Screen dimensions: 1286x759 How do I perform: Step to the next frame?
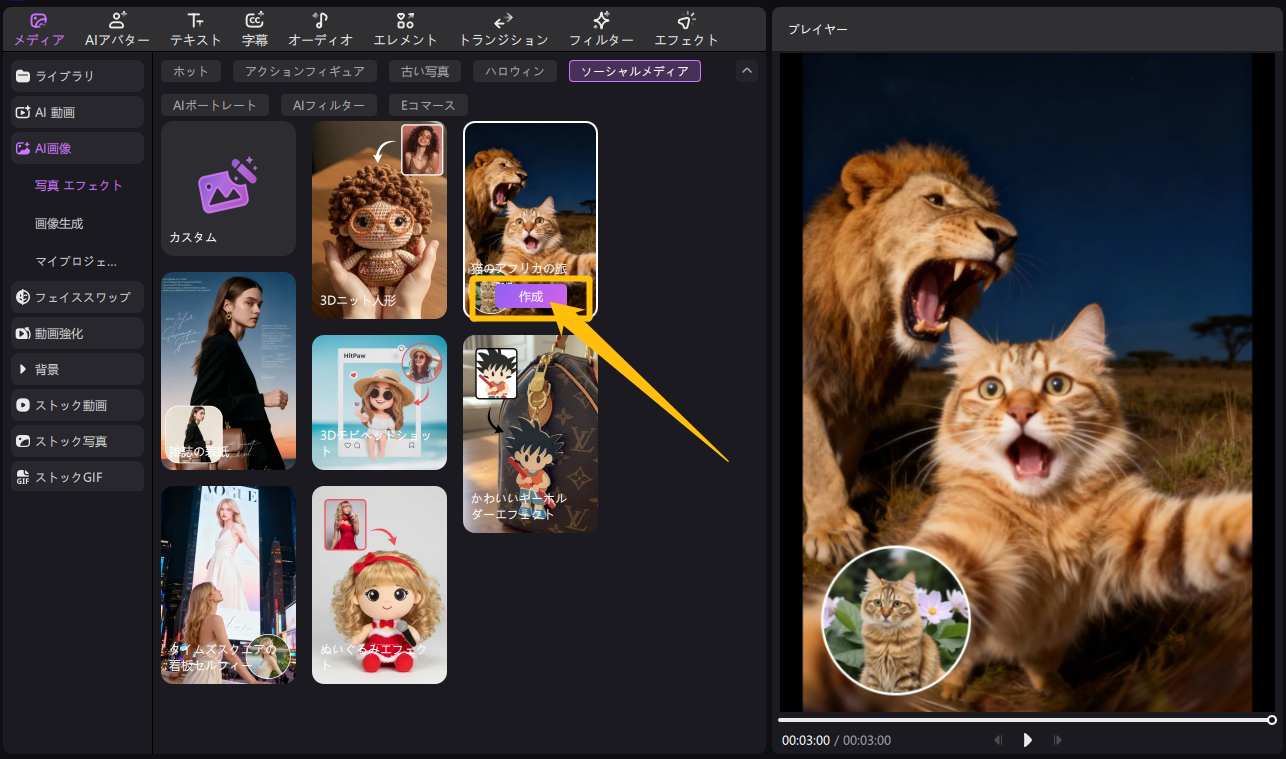(1058, 740)
